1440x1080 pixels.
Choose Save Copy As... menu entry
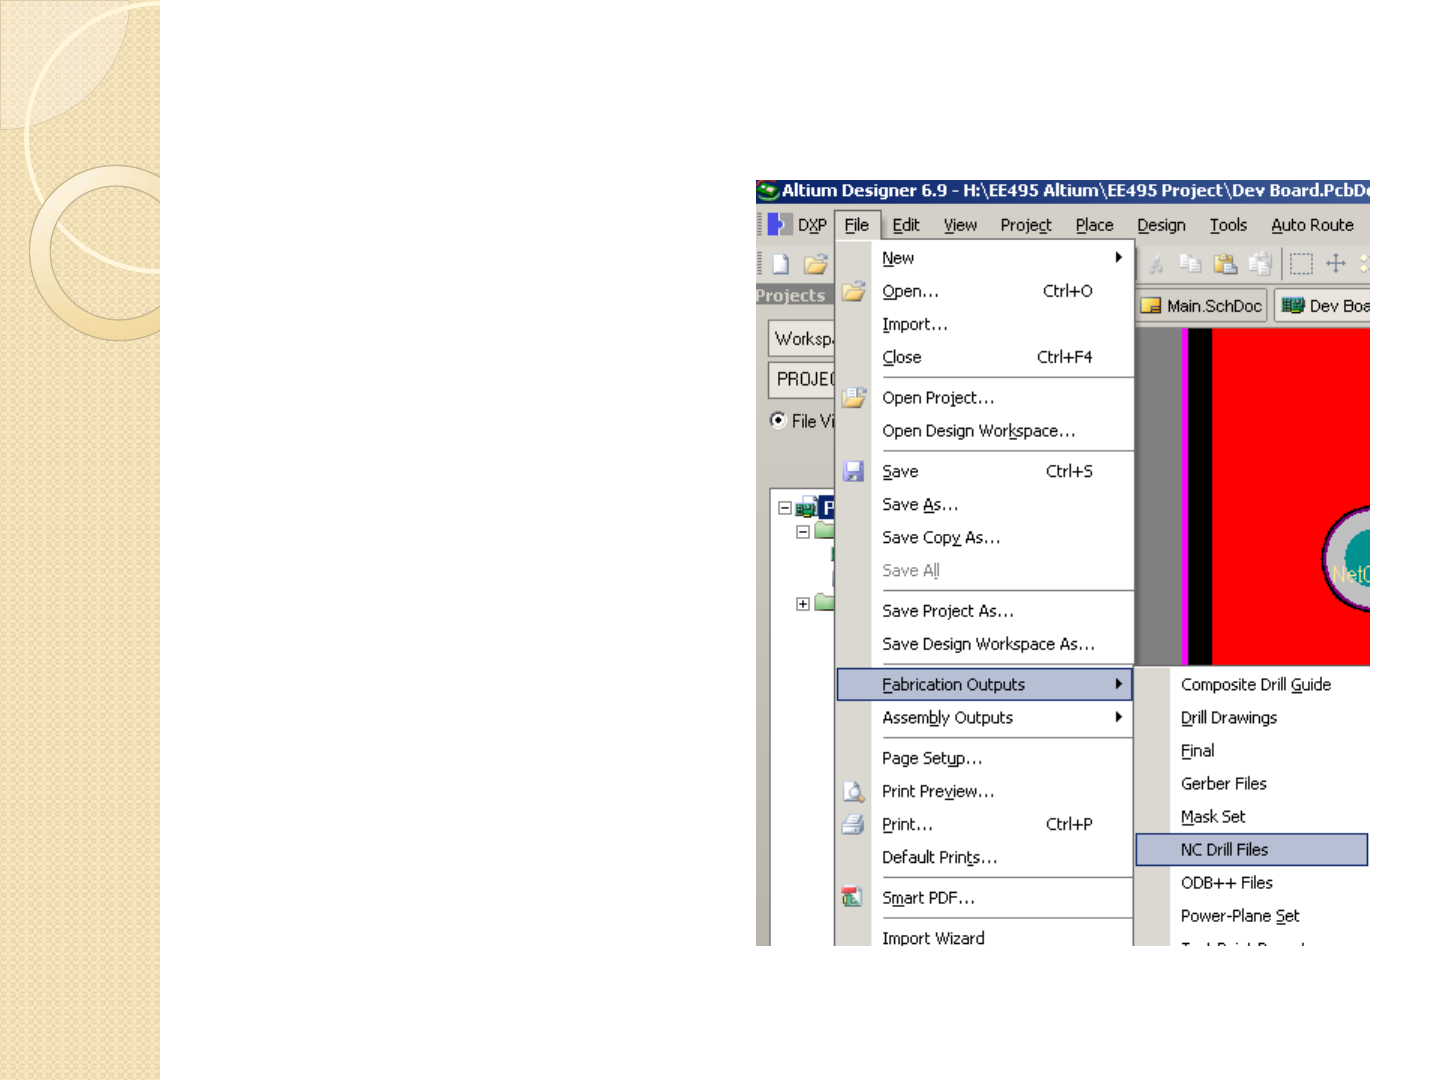point(985,537)
